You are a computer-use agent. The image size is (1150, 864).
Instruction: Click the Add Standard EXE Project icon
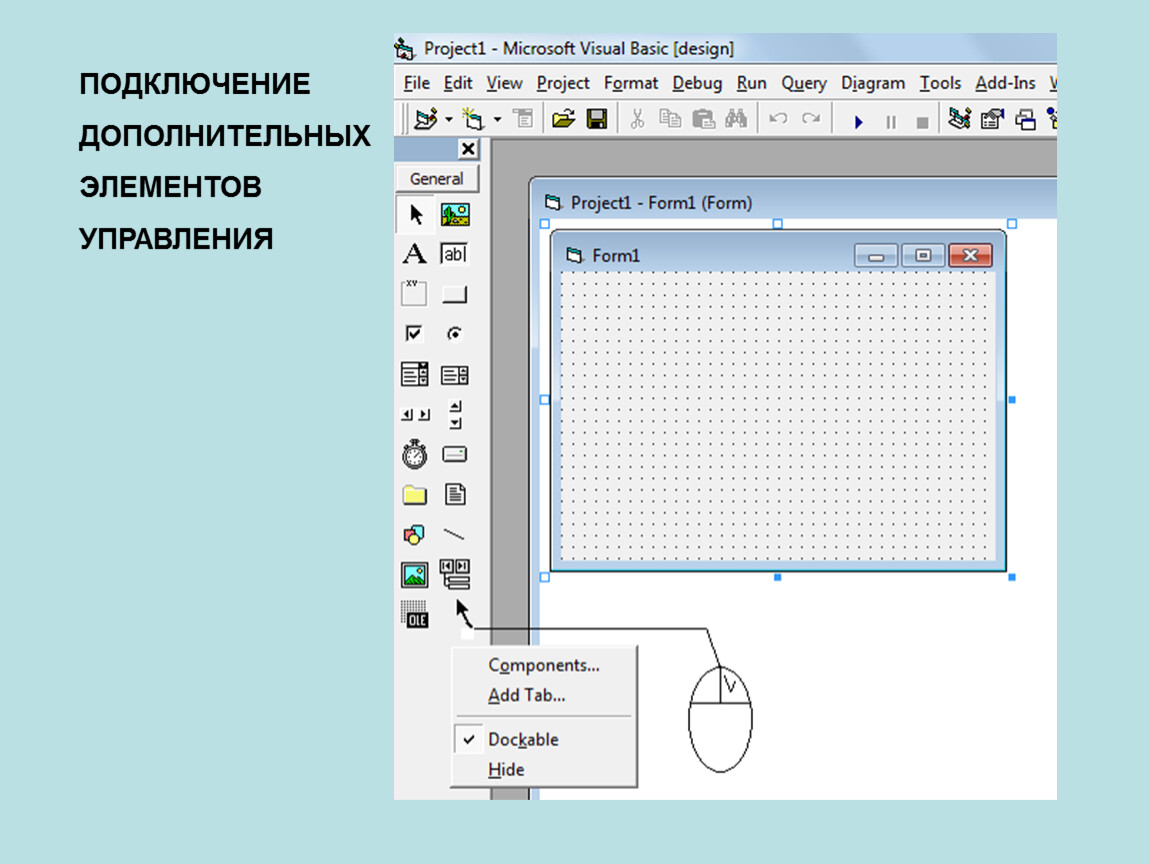coord(425,119)
